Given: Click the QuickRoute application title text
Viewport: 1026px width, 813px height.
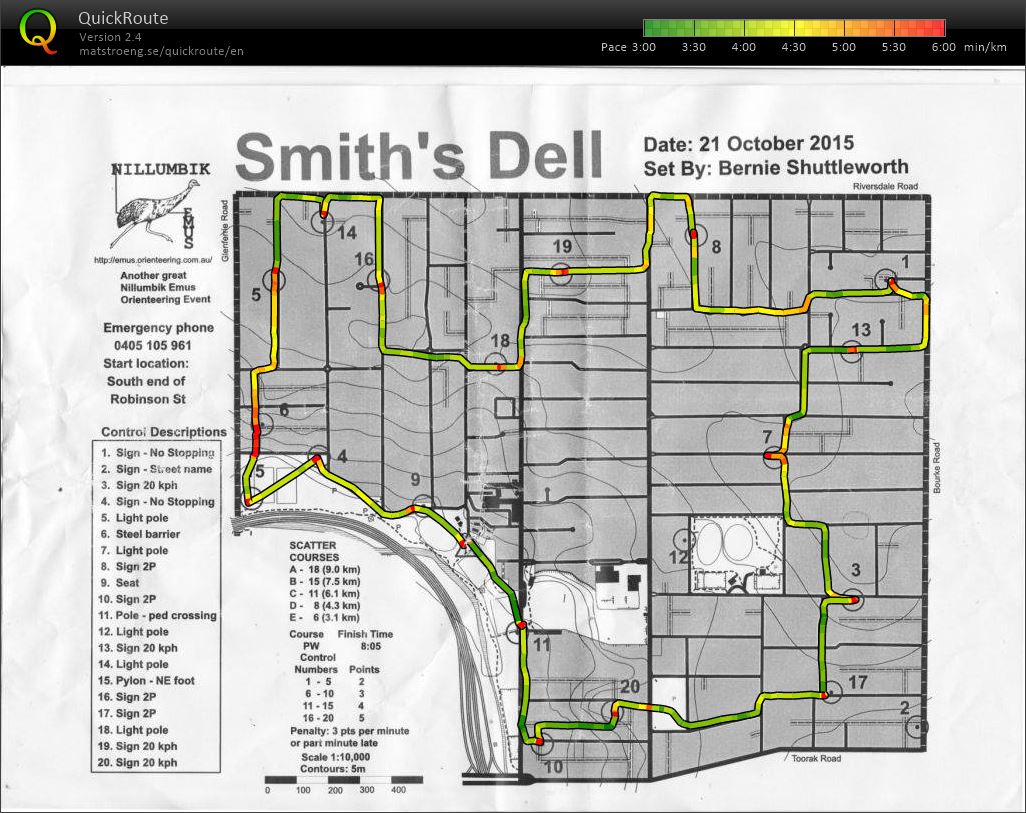Looking at the screenshot, I should (123, 18).
